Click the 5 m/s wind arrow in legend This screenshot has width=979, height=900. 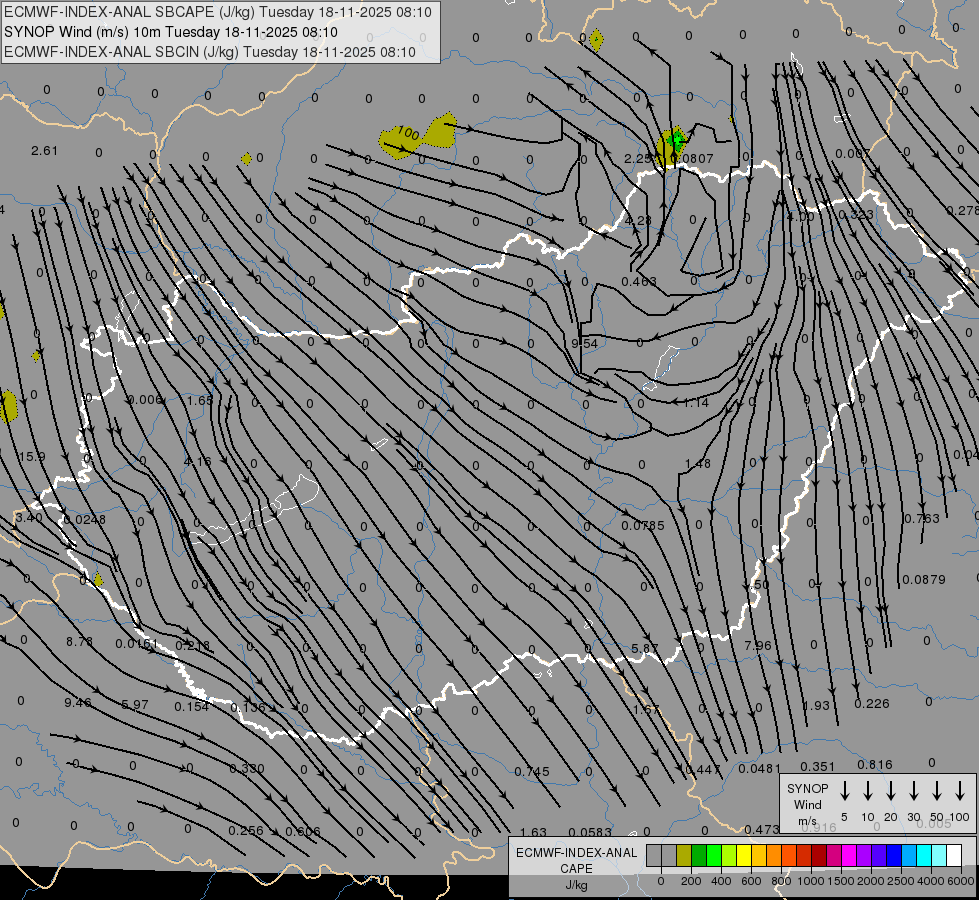click(845, 791)
